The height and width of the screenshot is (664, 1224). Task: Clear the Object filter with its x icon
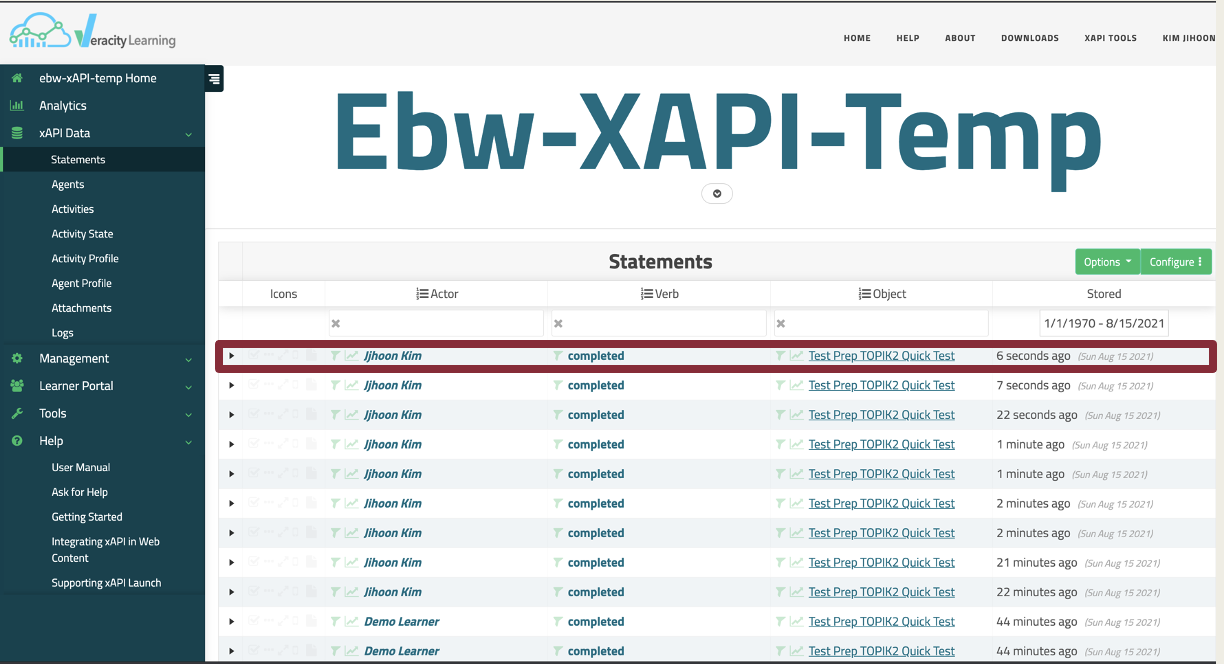tap(781, 324)
